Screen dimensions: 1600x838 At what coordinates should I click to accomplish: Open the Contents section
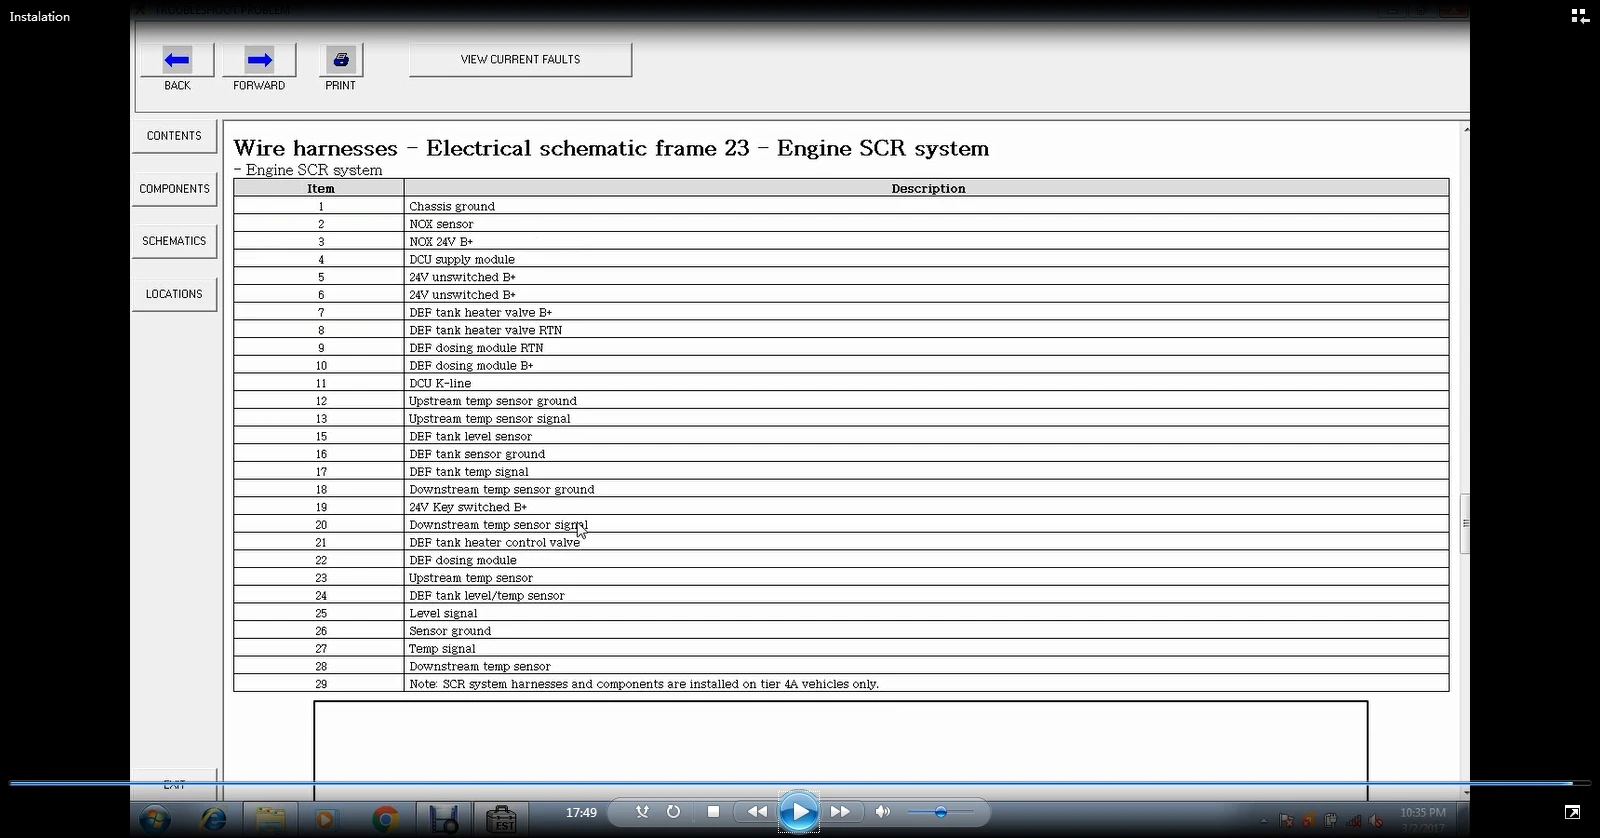(x=174, y=136)
